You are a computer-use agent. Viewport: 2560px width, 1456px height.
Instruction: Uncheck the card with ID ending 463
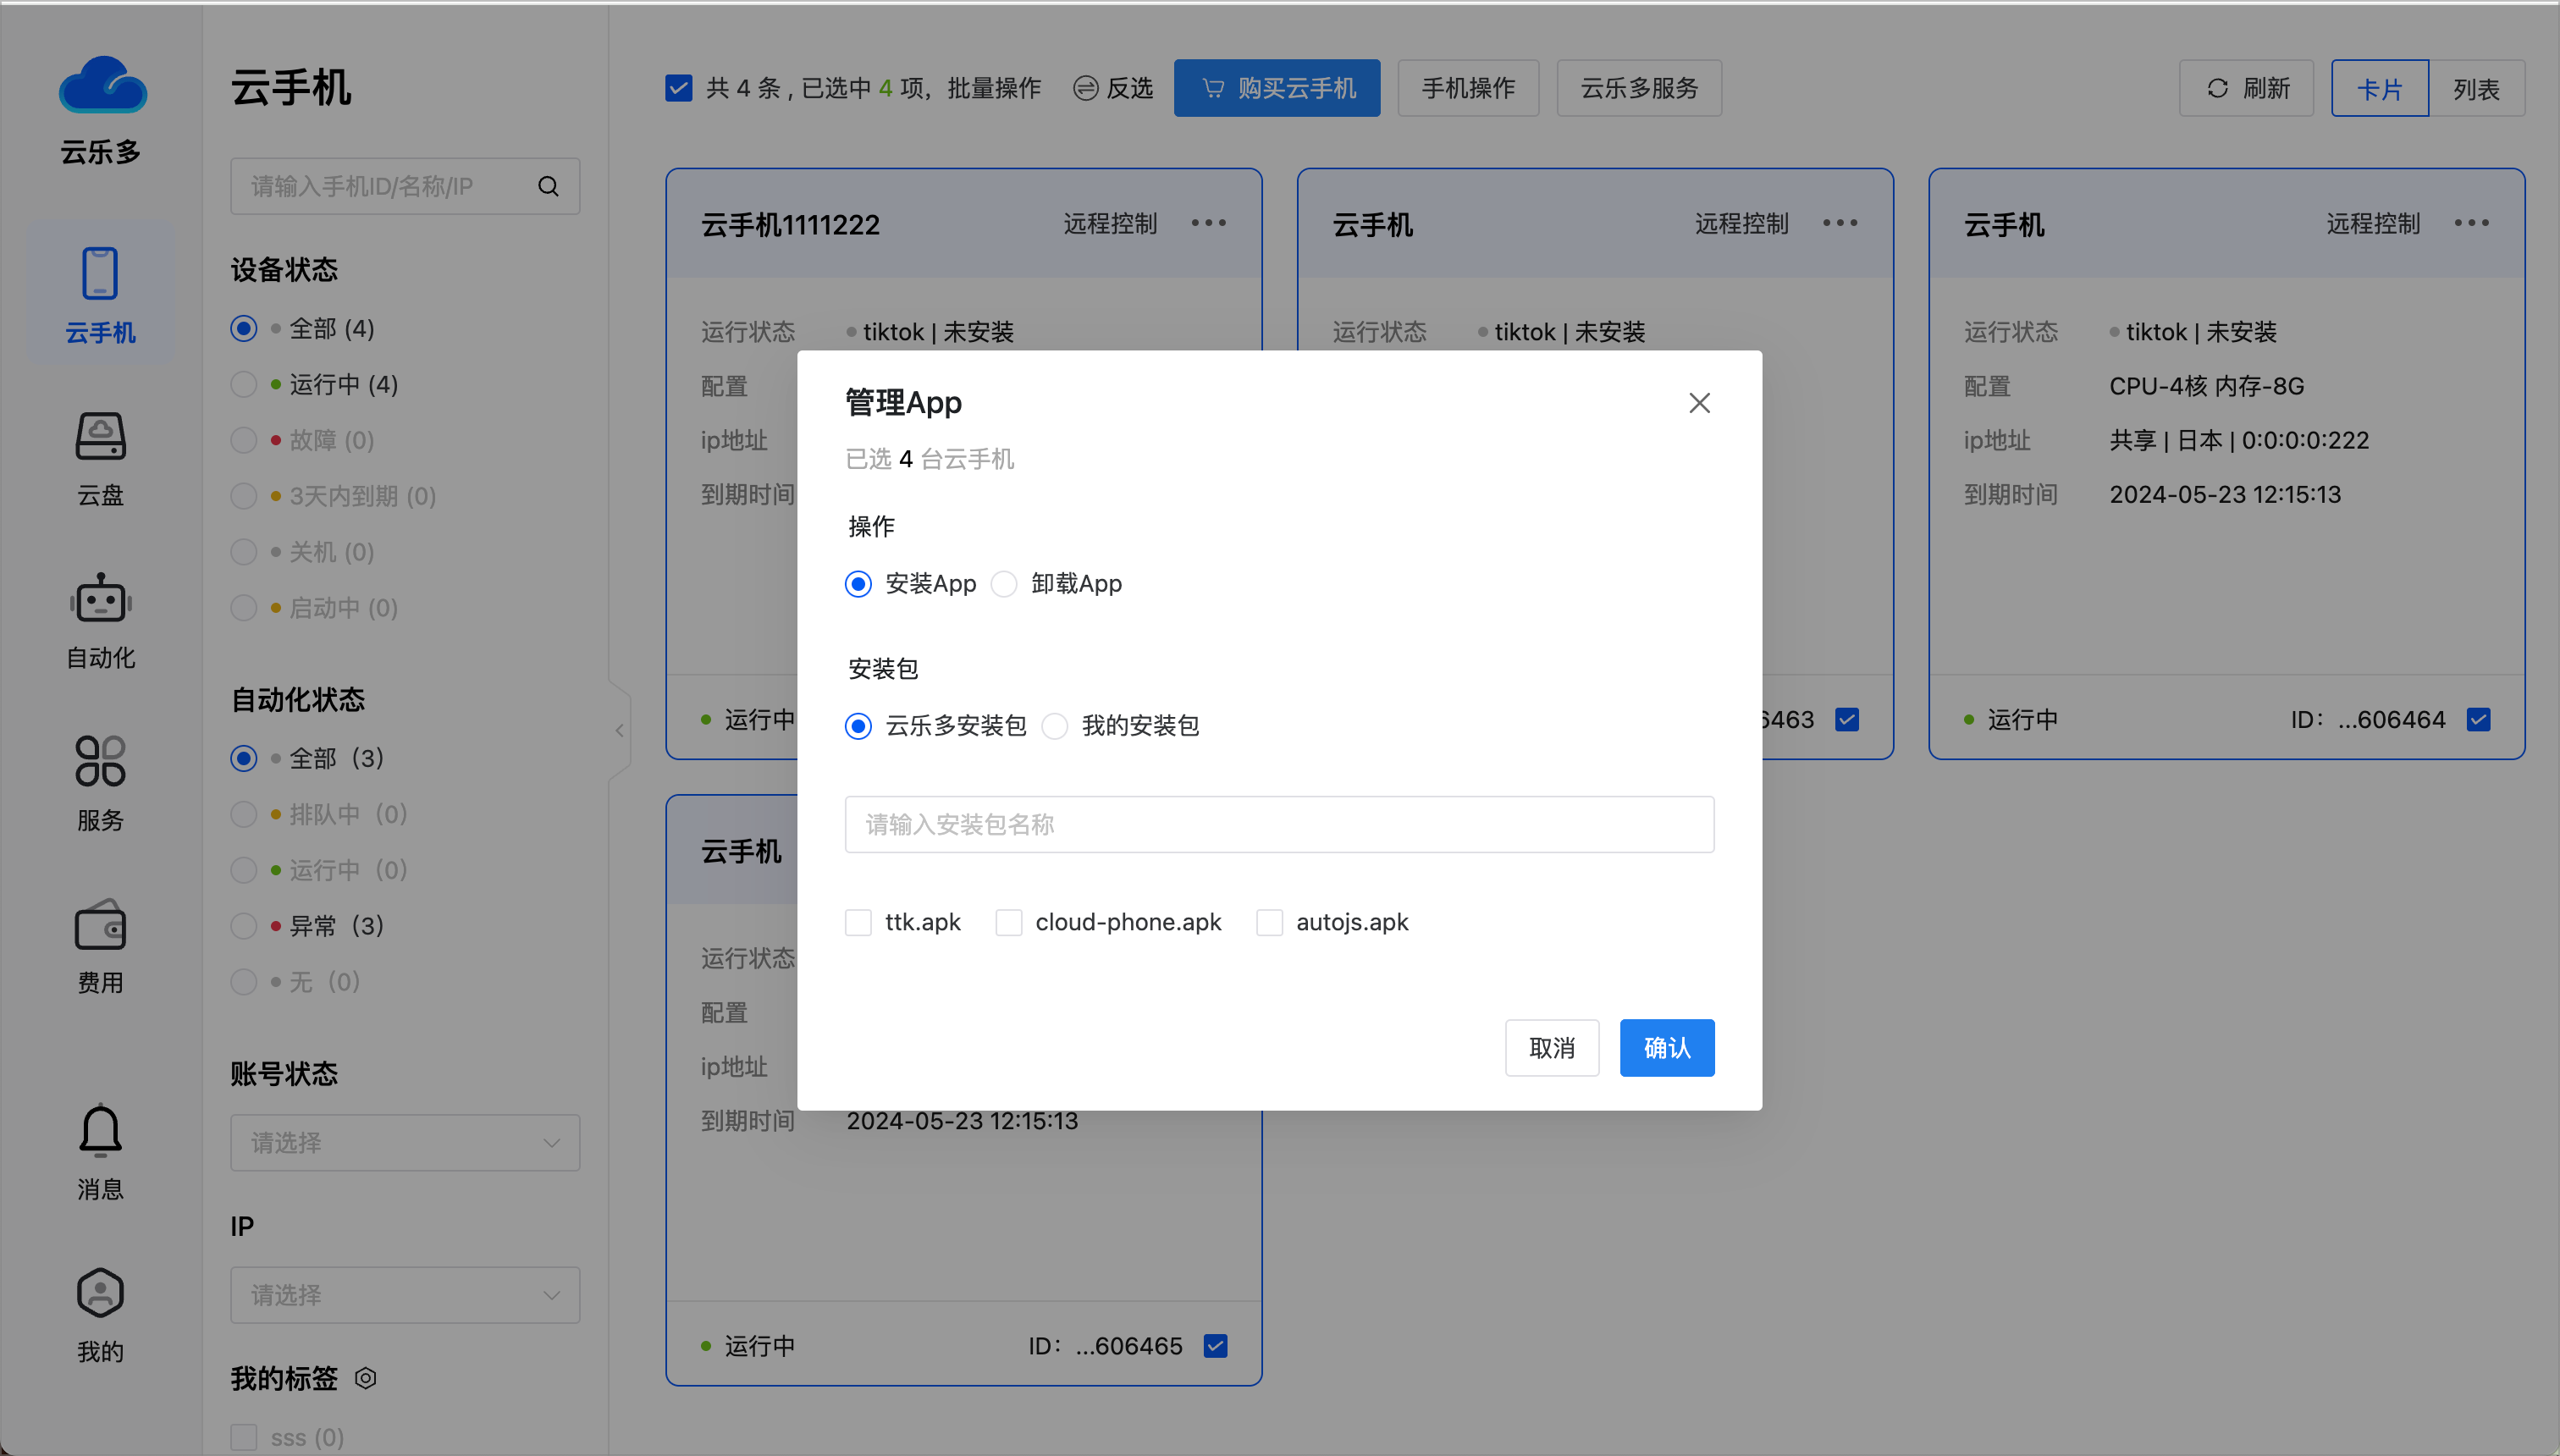tap(1847, 719)
